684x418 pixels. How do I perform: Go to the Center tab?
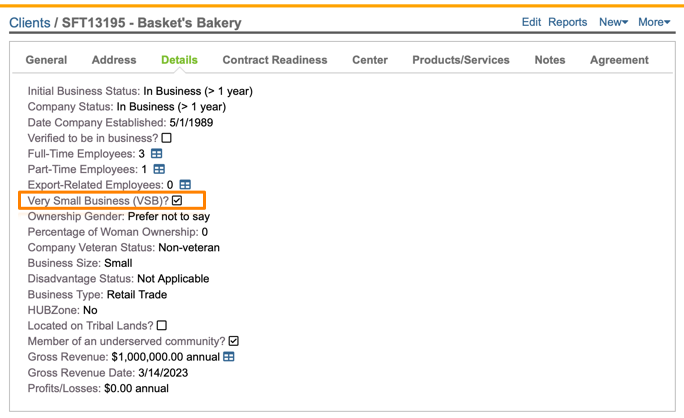pos(370,60)
